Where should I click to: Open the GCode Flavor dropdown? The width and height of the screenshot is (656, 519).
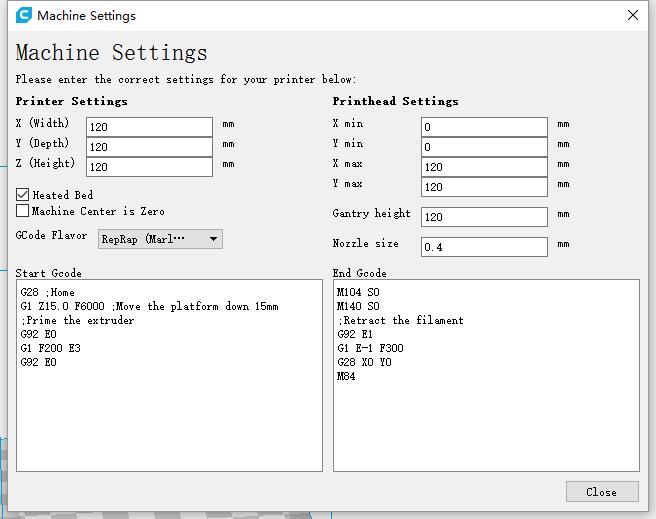point(160,239)
